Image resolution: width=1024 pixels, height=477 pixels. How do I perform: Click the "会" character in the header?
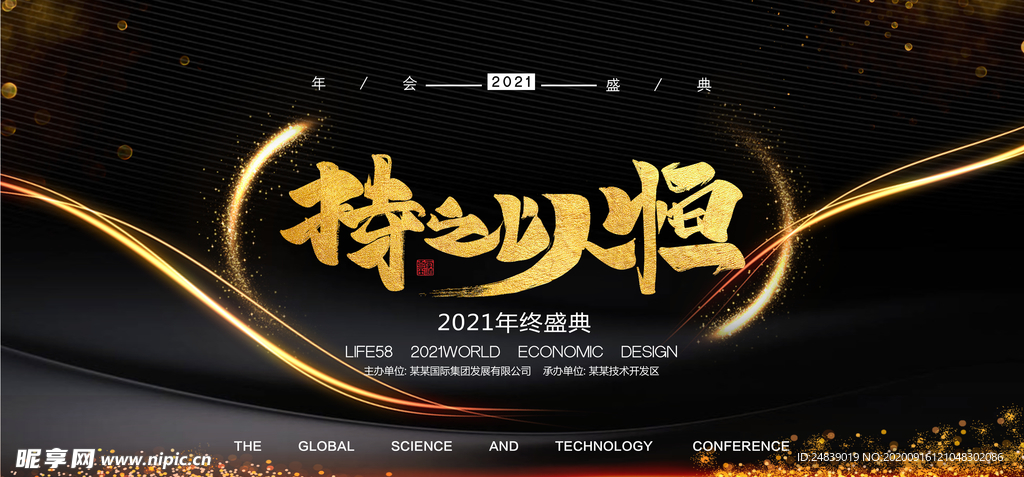click(409, 84)
